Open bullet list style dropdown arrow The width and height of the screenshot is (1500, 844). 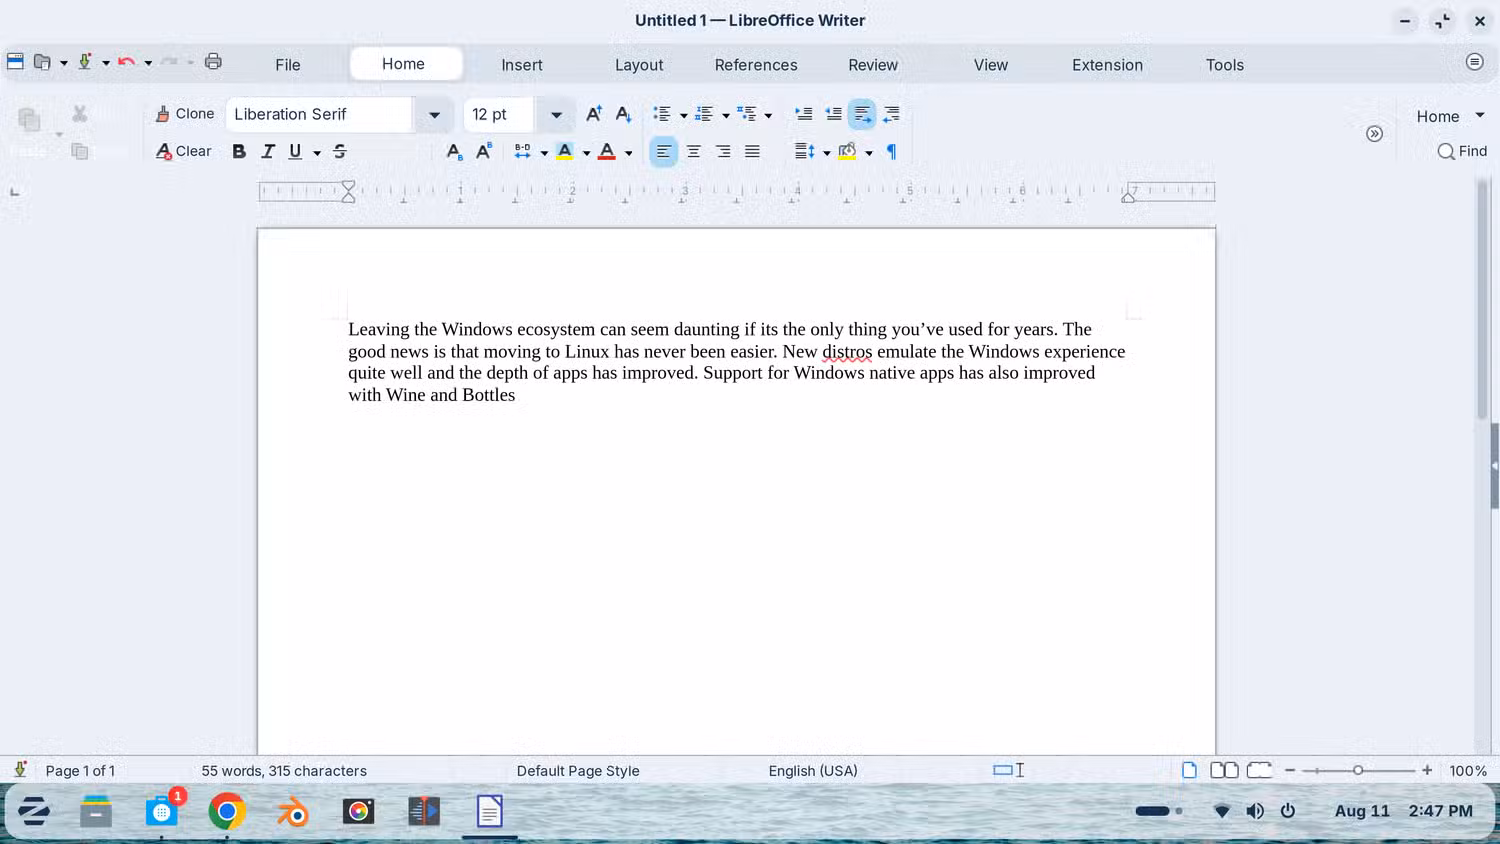coord(684,115)
